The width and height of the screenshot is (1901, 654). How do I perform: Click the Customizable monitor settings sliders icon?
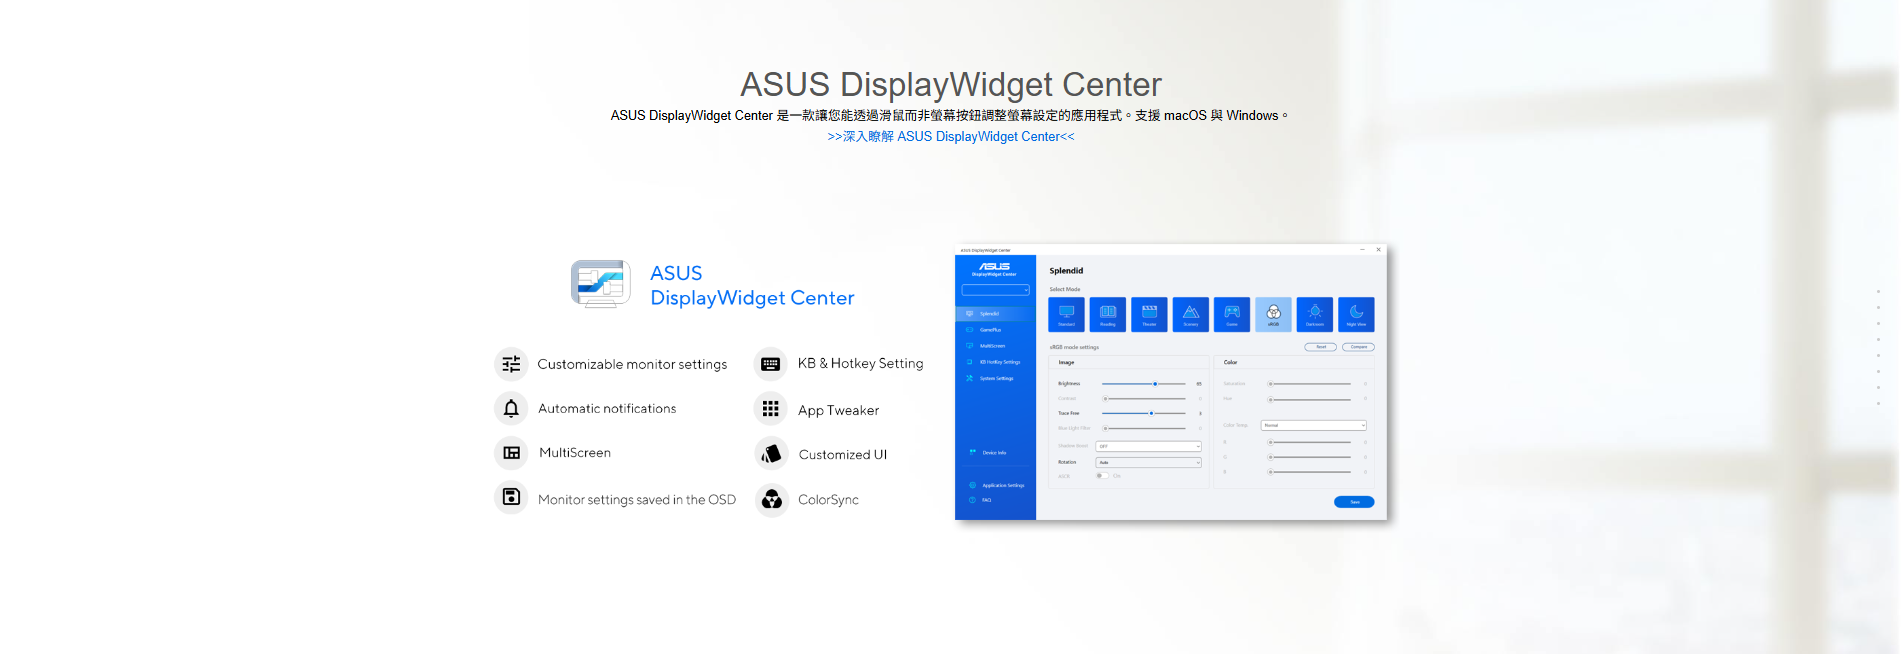coord(511,364)
